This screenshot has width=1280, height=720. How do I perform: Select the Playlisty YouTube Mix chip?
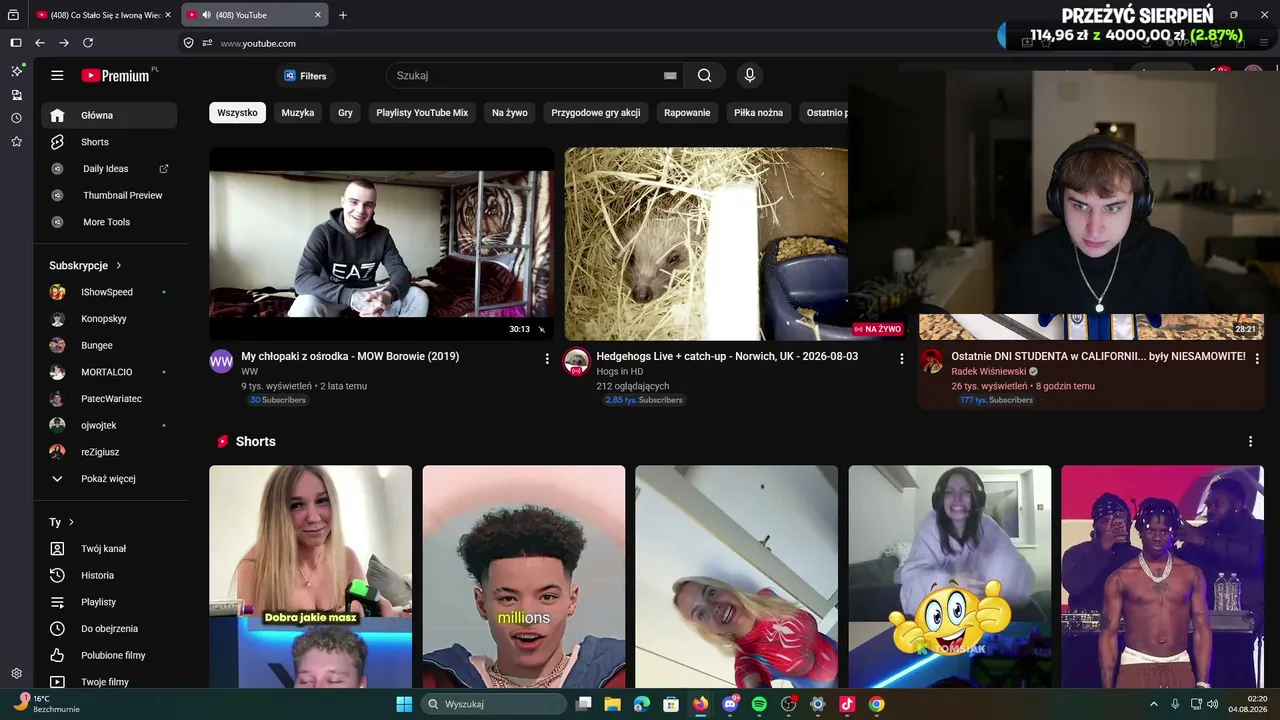[422, 113]
